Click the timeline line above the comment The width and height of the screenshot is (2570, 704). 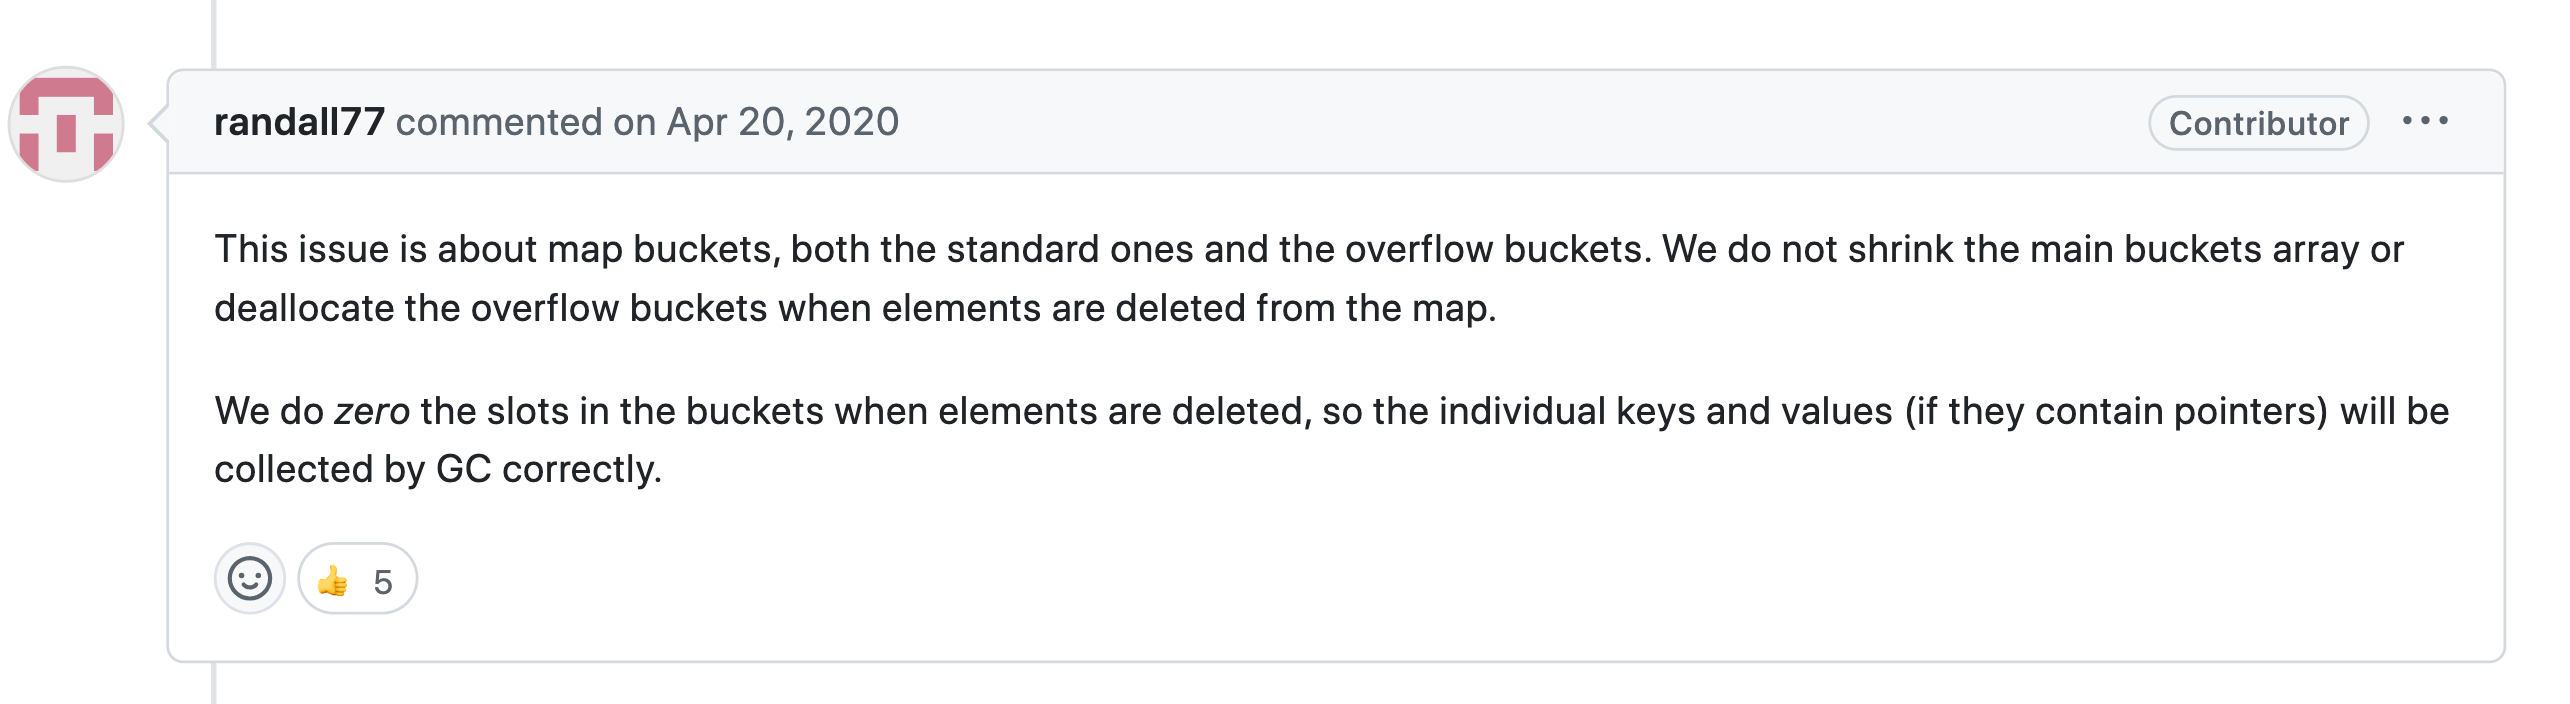214,34
